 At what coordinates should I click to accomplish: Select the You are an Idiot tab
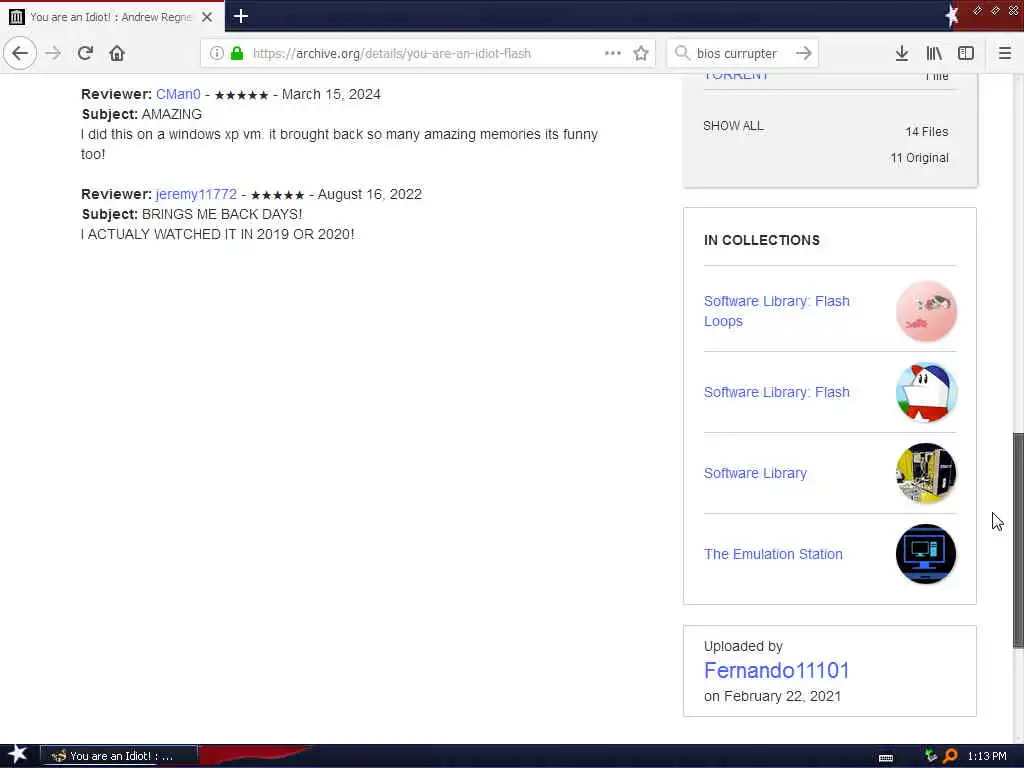[x=112, y=16]
